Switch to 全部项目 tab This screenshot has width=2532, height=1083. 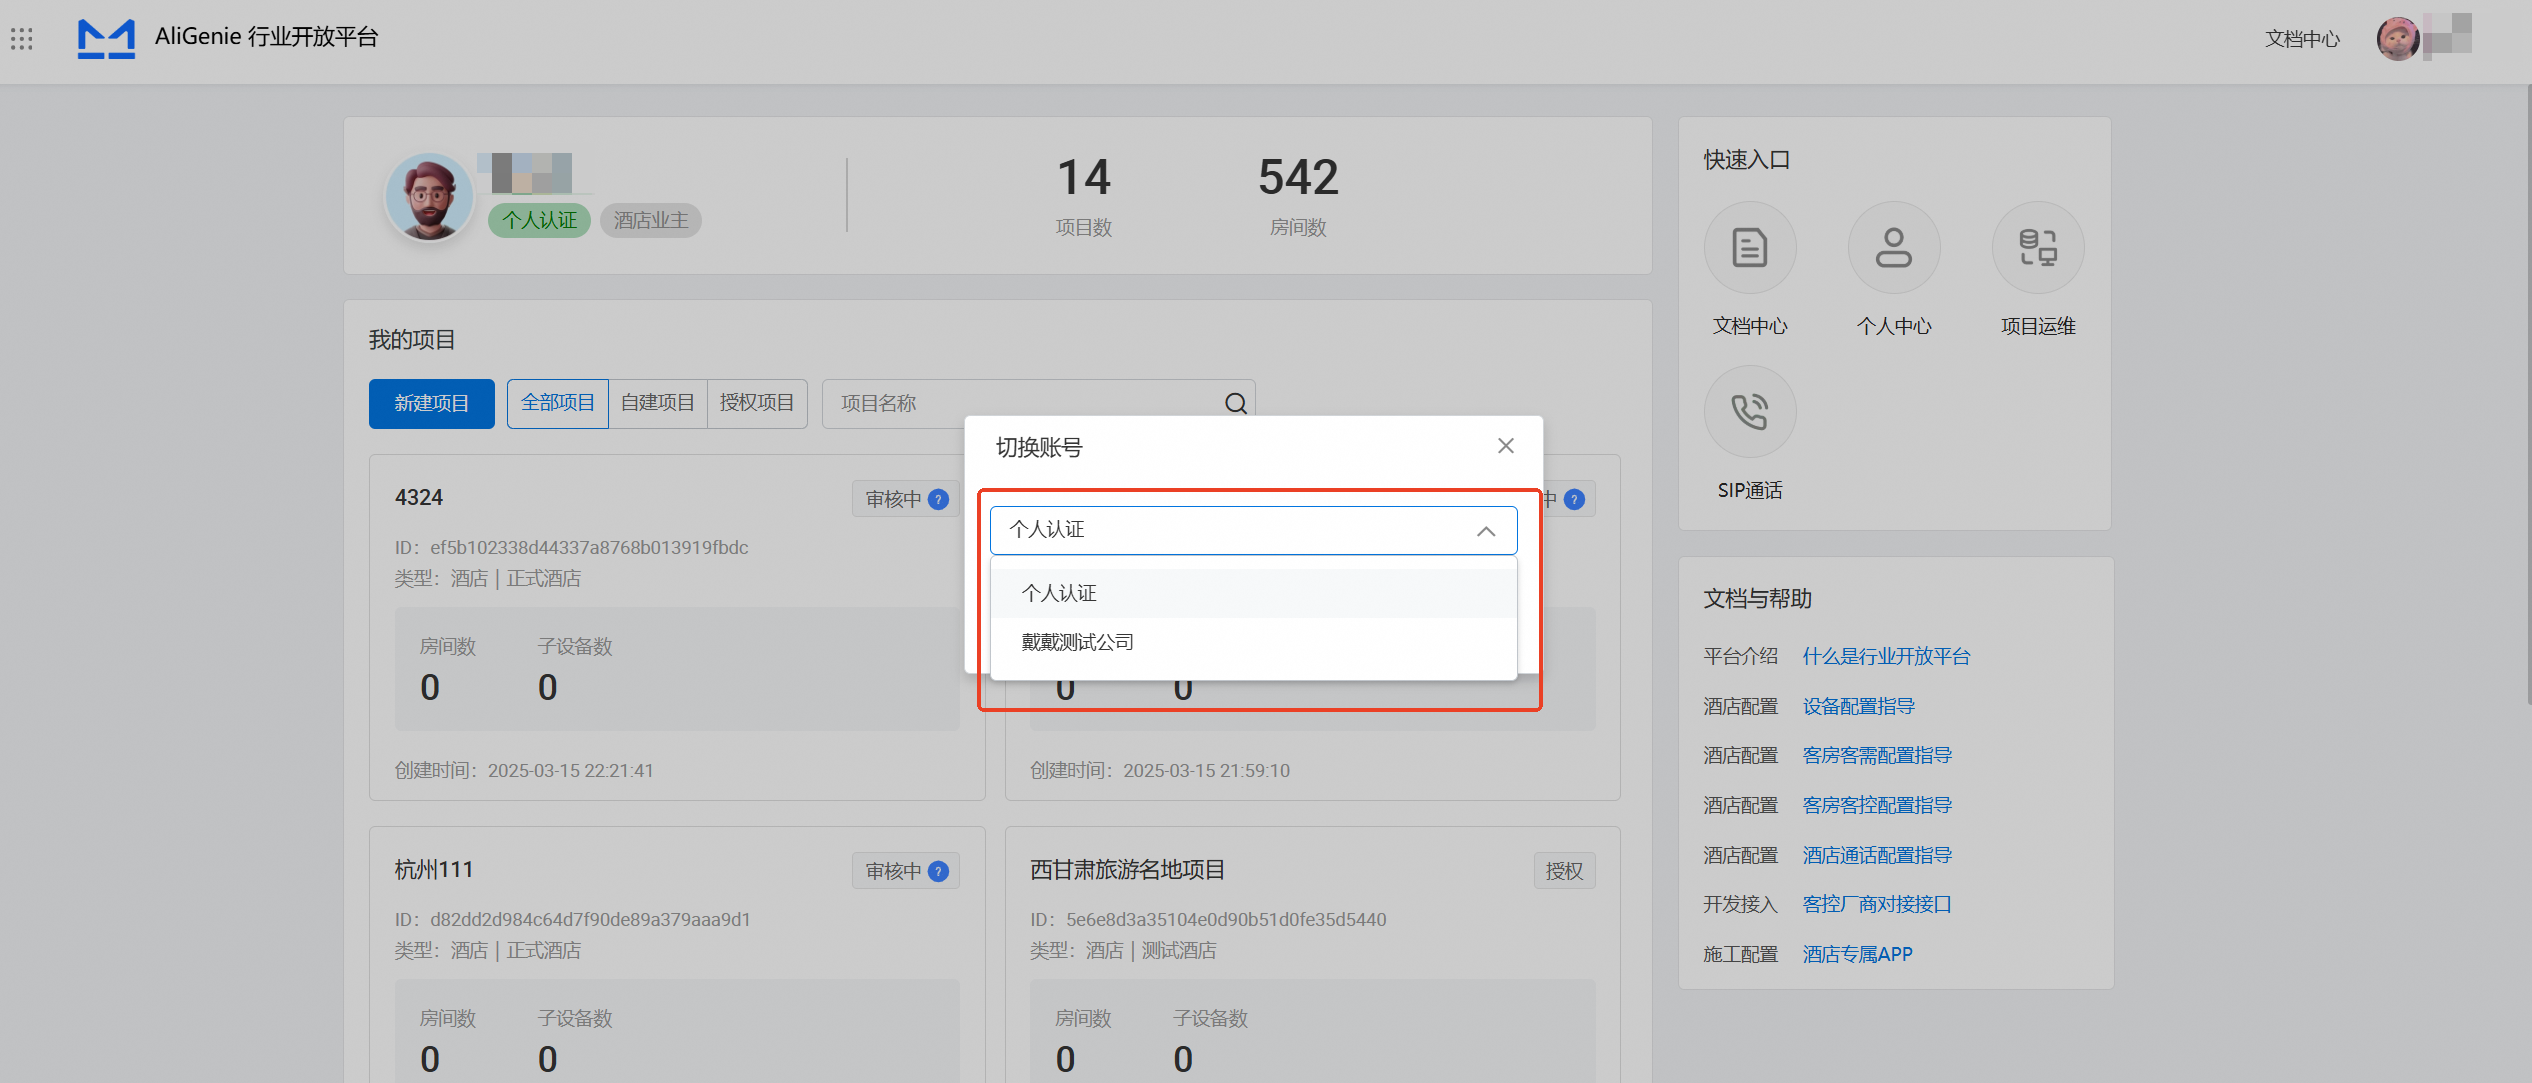coord(558,404)
